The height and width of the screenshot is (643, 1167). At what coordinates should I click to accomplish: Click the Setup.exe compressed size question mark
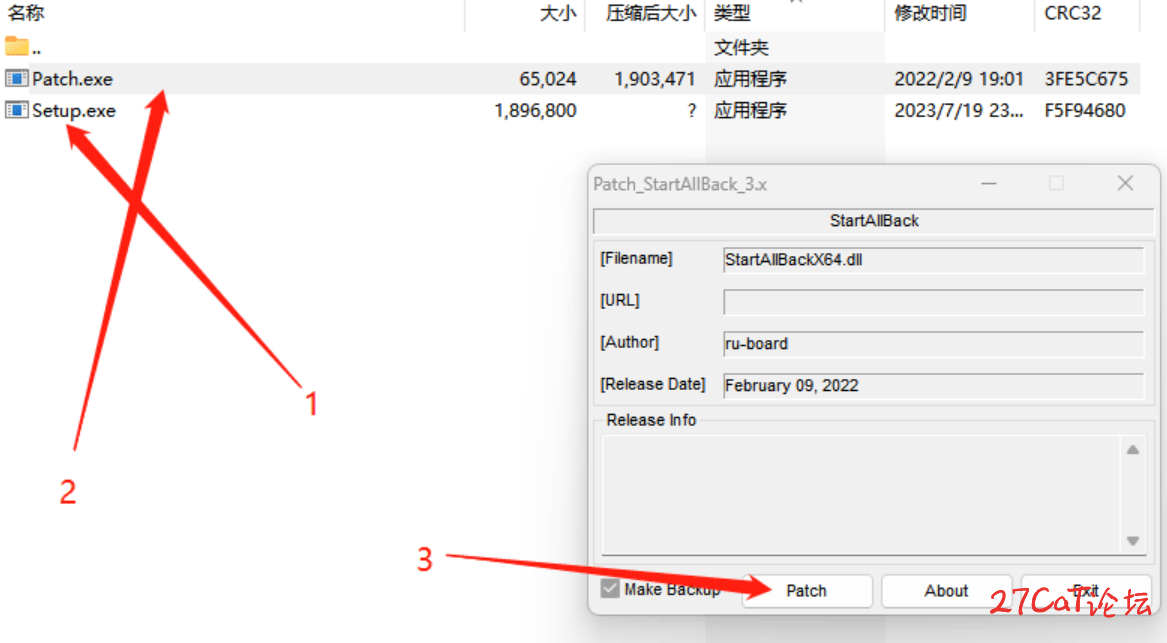(692, 111)
